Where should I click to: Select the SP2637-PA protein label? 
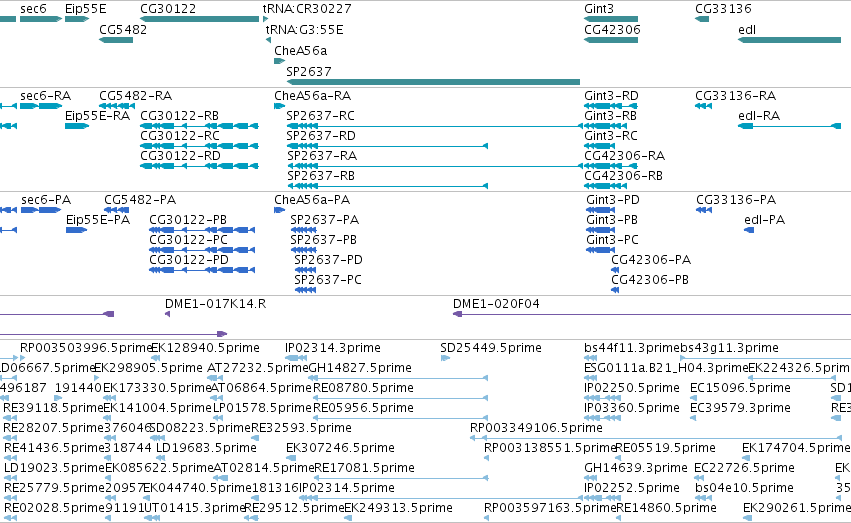tap(324, 220)
